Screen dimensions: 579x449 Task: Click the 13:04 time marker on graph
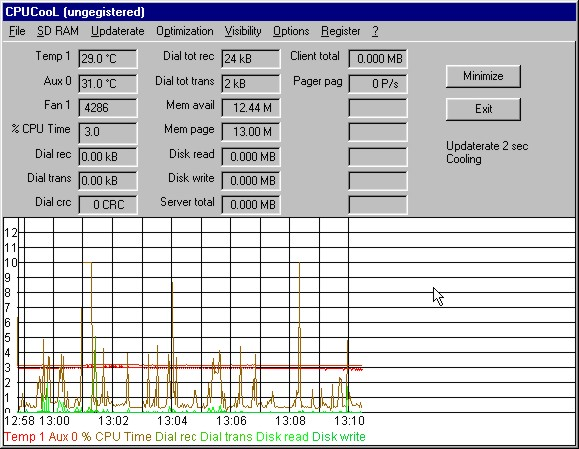click(x=172, y=421)
